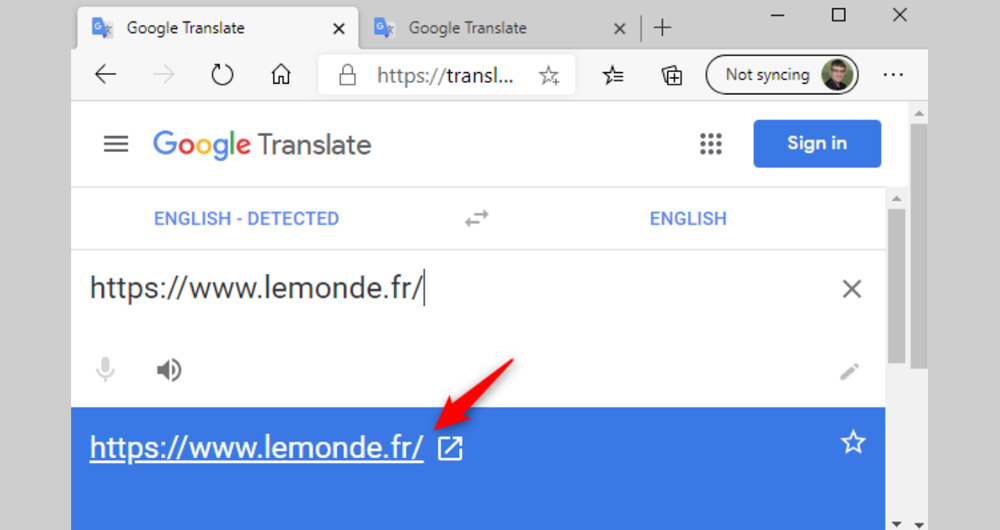Open the Google apps grid
Image resolution: width=1000 pixels, height=530 pixels.
pos(710,144)
